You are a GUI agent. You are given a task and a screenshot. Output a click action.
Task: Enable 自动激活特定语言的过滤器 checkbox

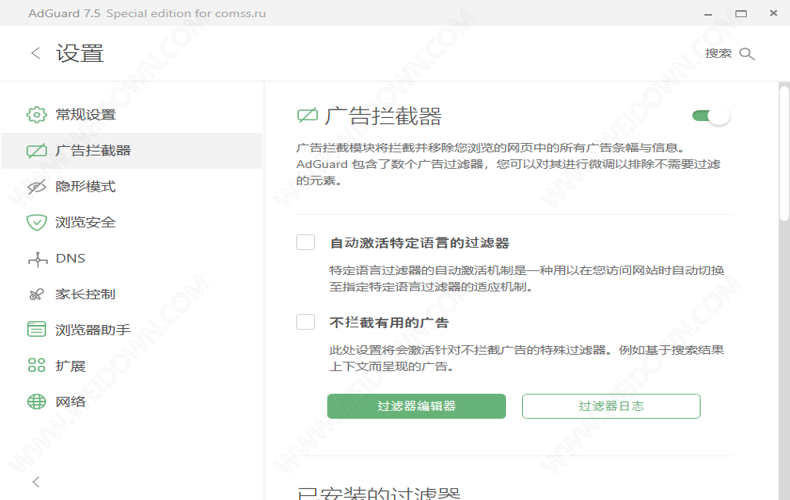306,243
